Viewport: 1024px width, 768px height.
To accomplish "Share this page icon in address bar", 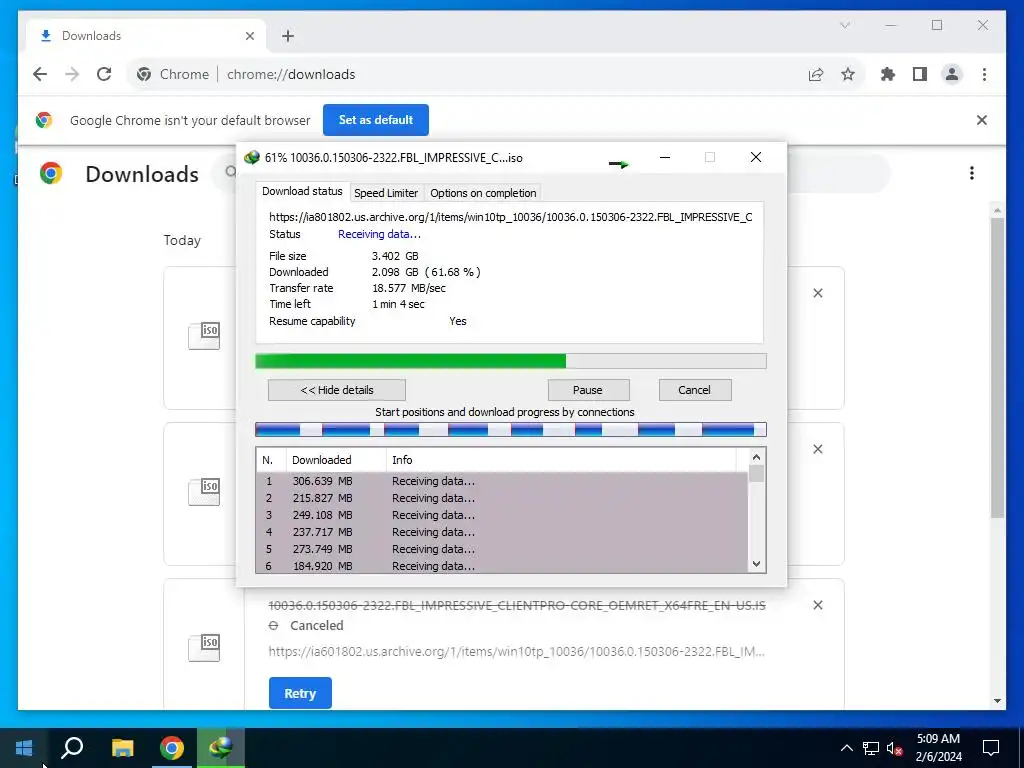I will 816,74.
